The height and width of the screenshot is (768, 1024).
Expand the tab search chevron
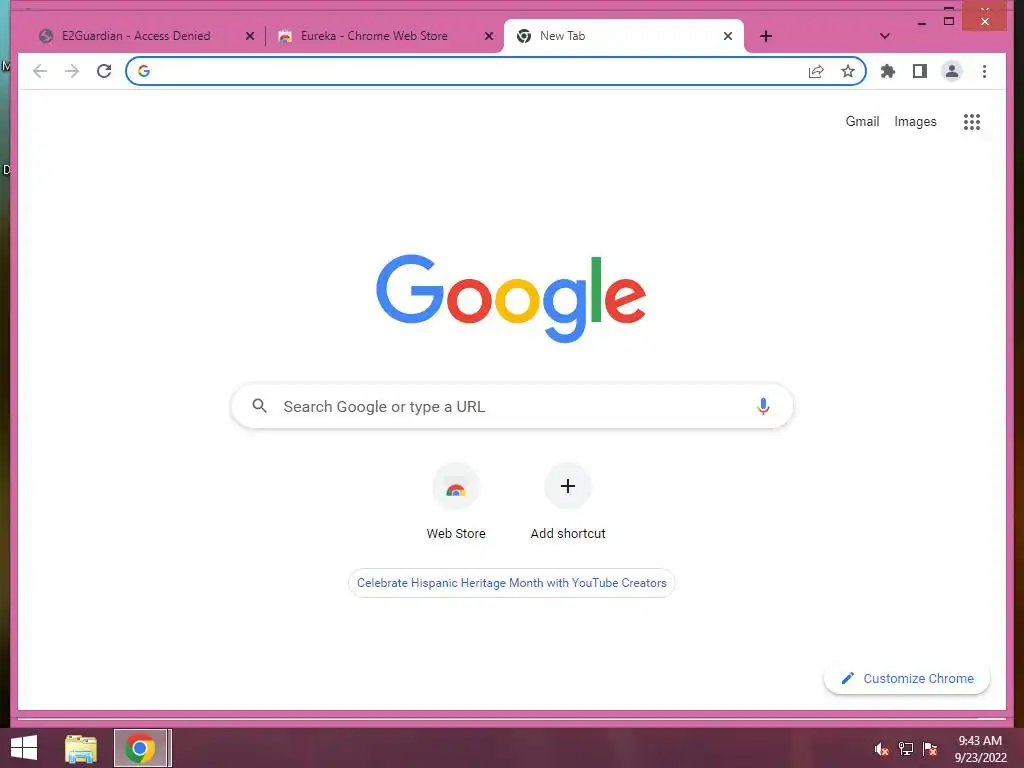pyautogui.click(x=884, y=36)
